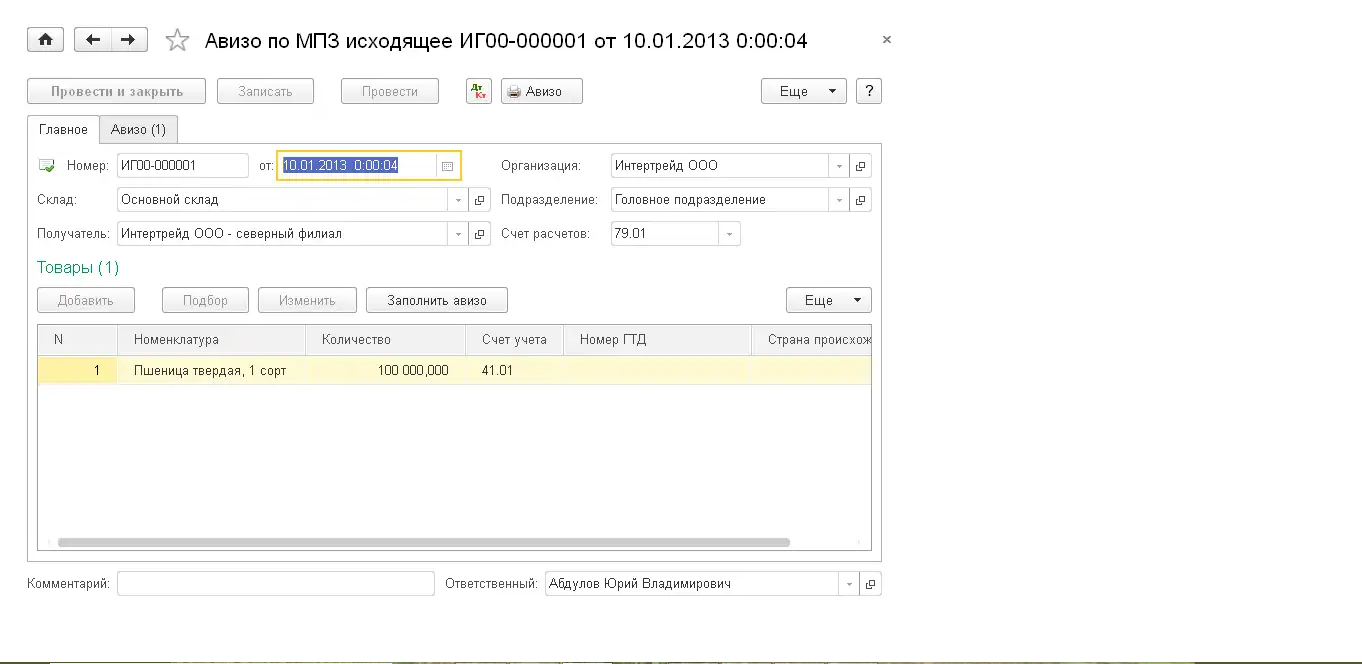This screenshot has width=1362, height=664.
Task: Go forward with the right arrow
Action: click(x=129, y=40)
